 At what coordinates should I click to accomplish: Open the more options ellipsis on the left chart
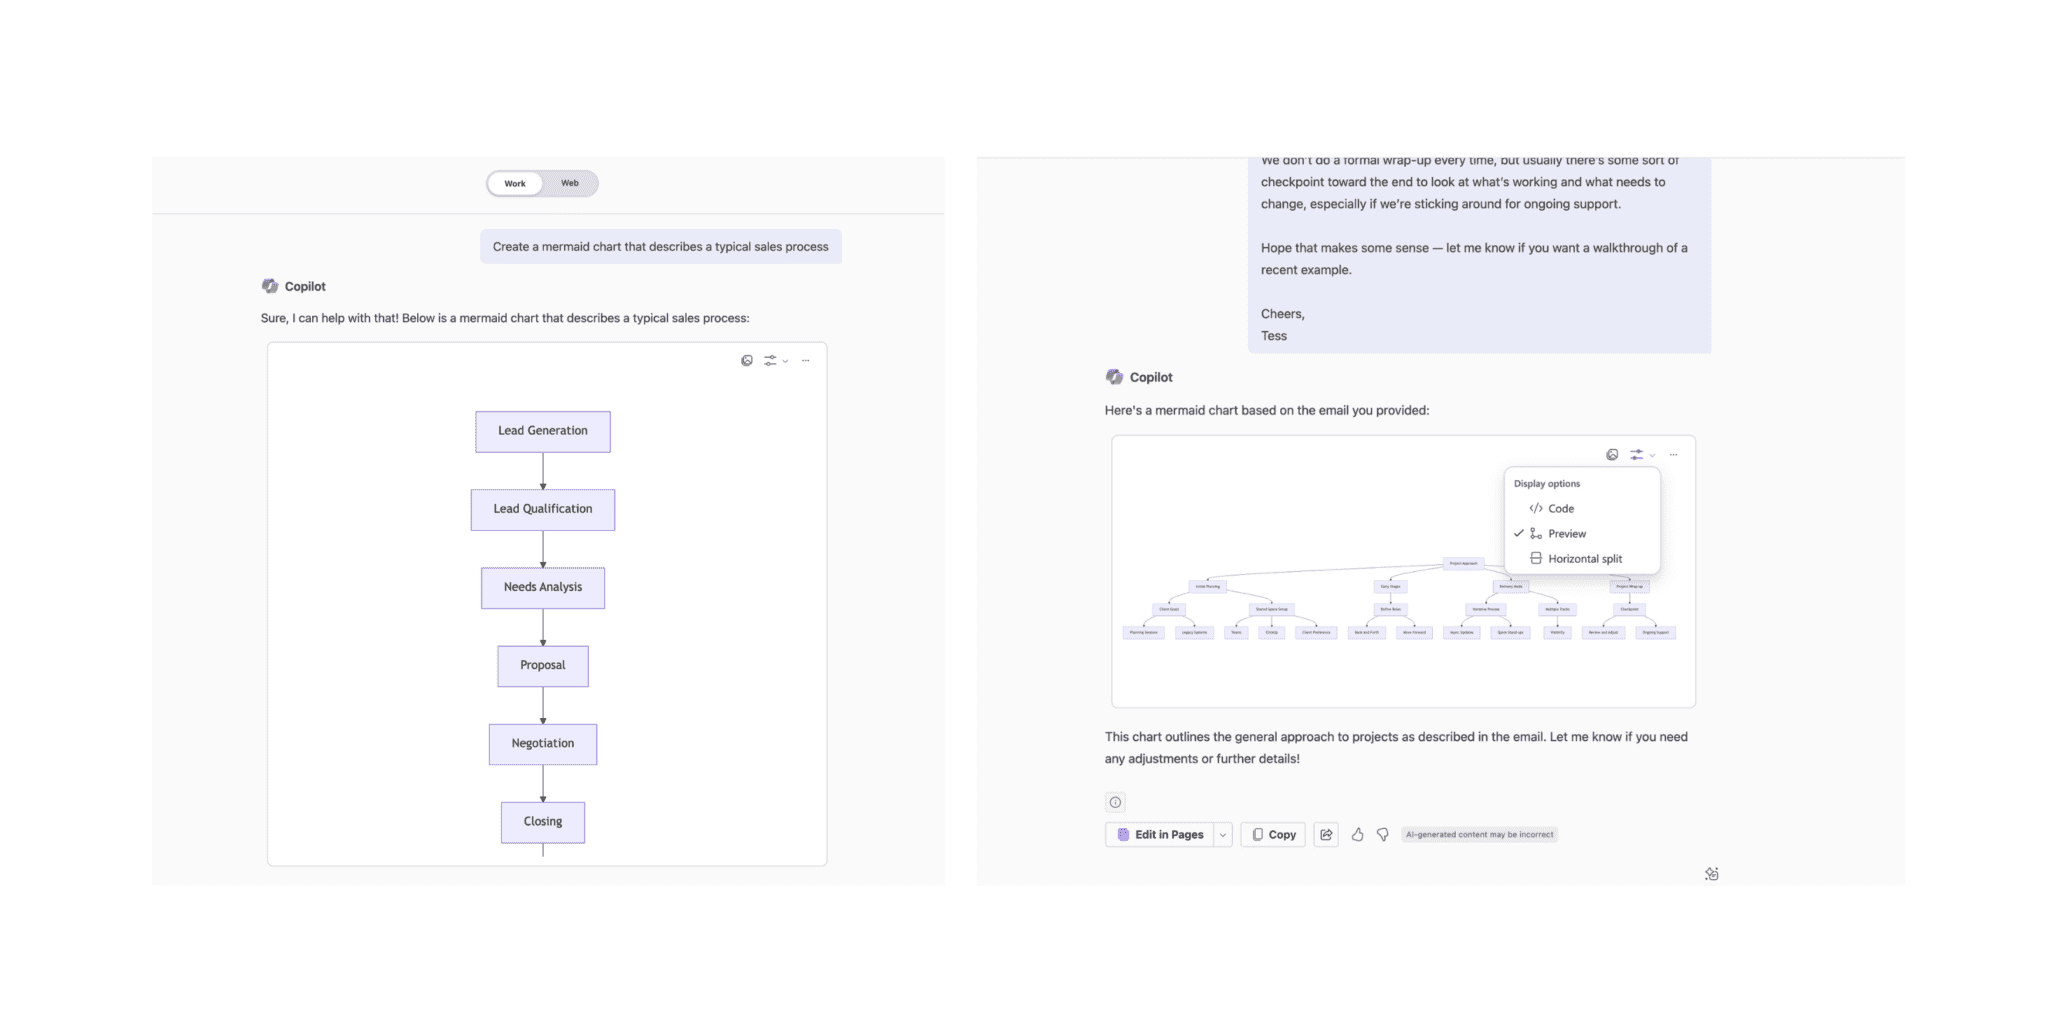tap(806, 361)
